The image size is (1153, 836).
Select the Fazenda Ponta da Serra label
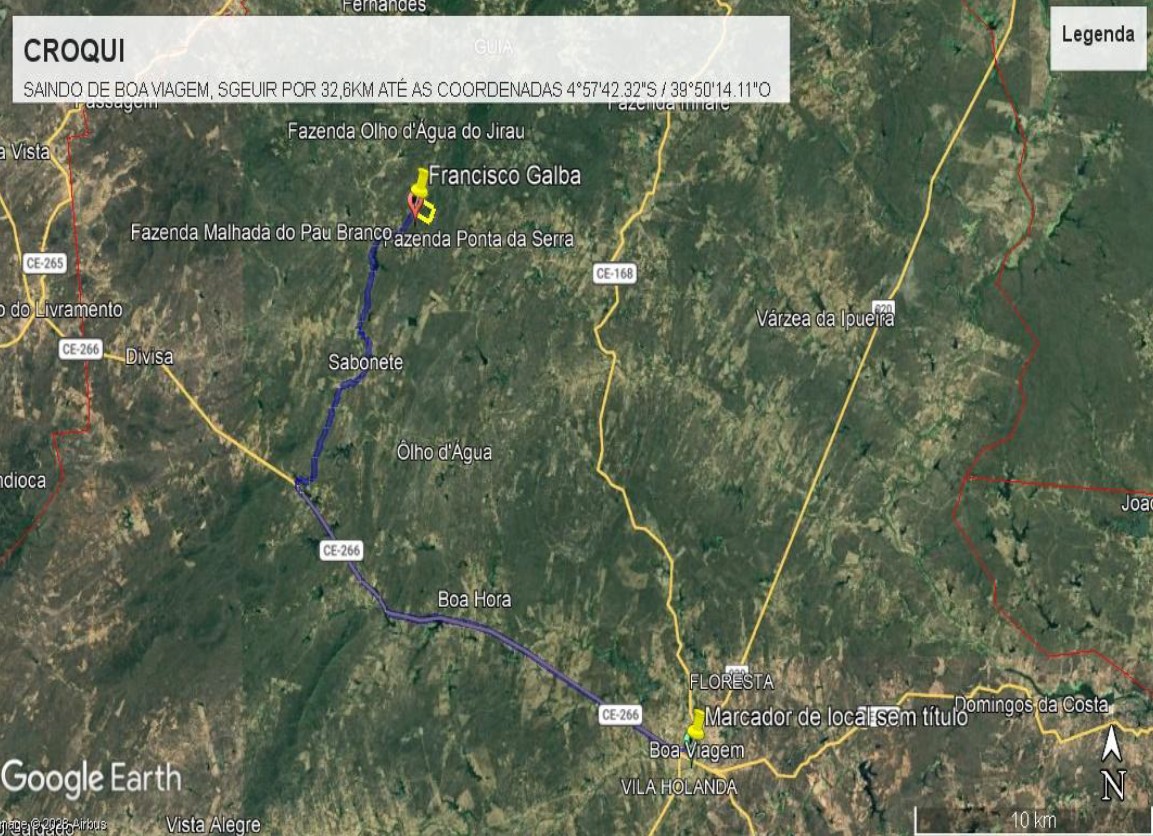tap(479, 239)
